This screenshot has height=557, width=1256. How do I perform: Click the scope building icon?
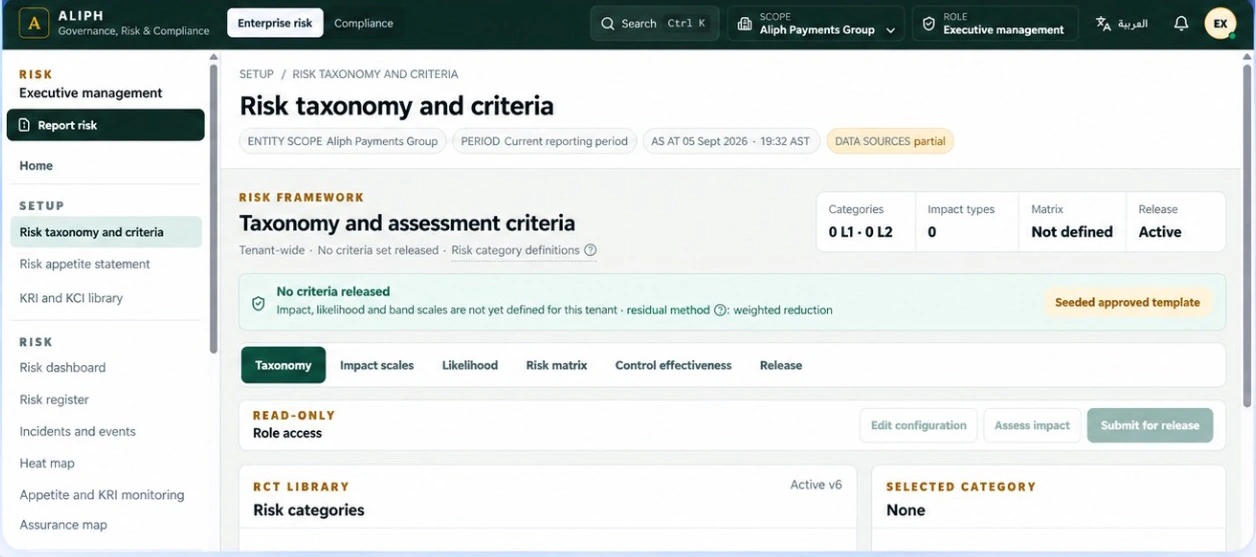(x=744, y=24)
